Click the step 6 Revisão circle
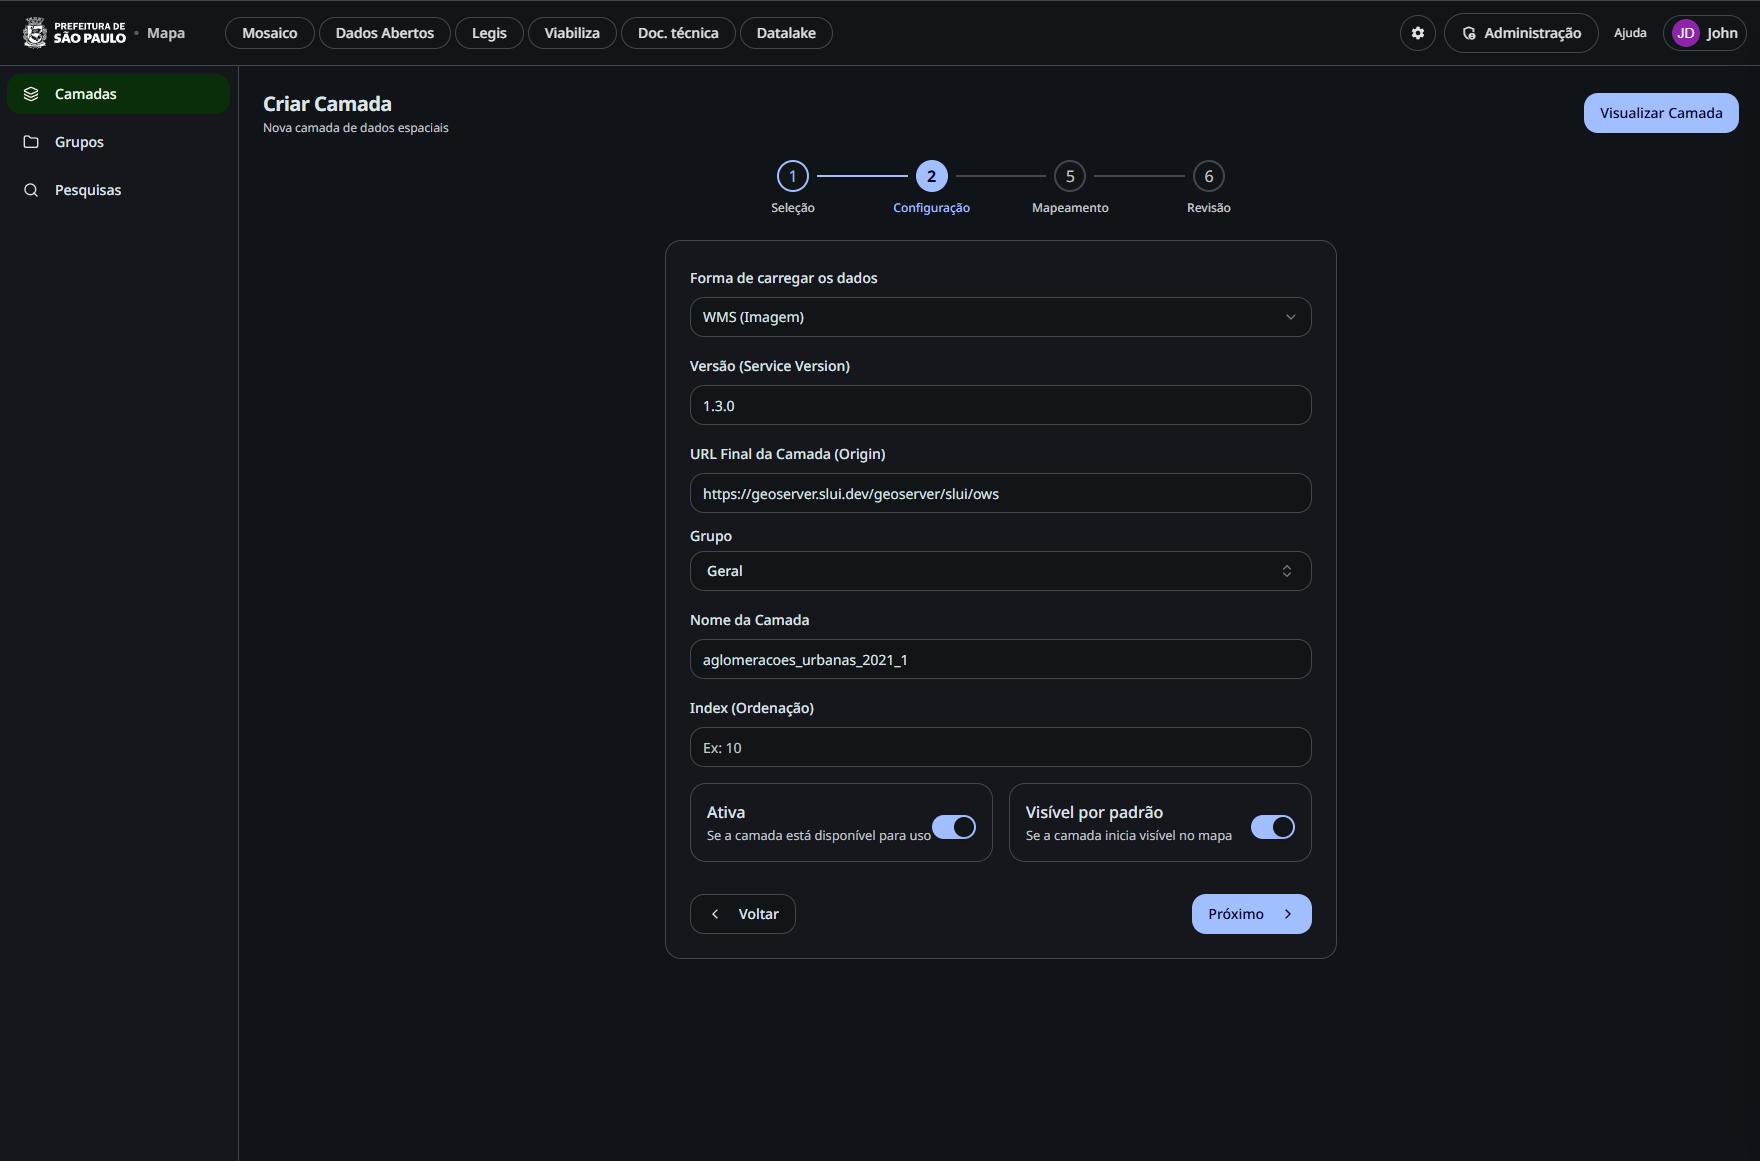 (1209, 176)
